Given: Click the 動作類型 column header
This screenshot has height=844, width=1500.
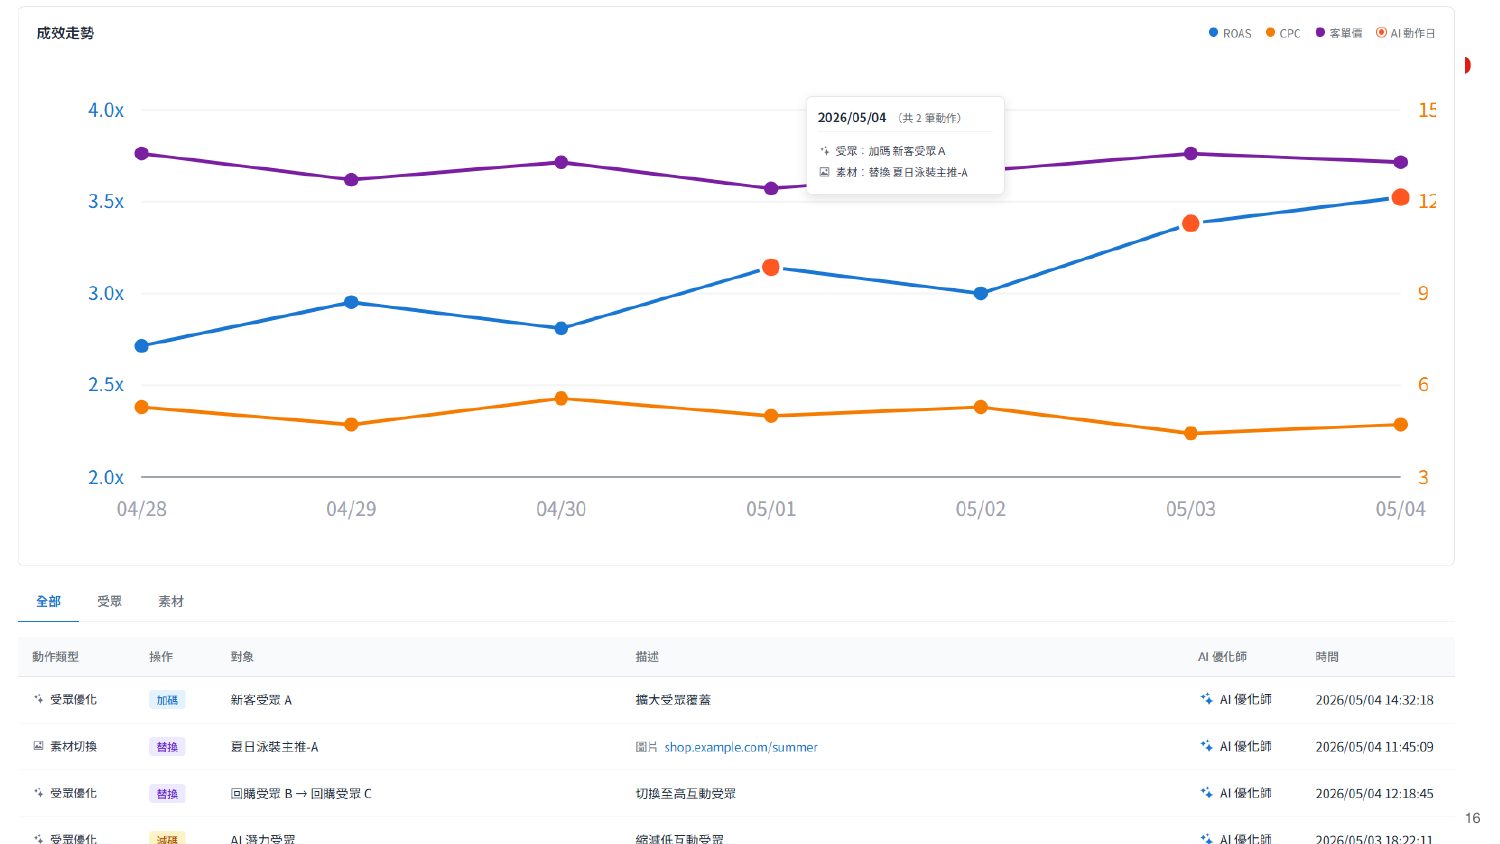Looking at the screenshot, I should click(x=55, y=657).
